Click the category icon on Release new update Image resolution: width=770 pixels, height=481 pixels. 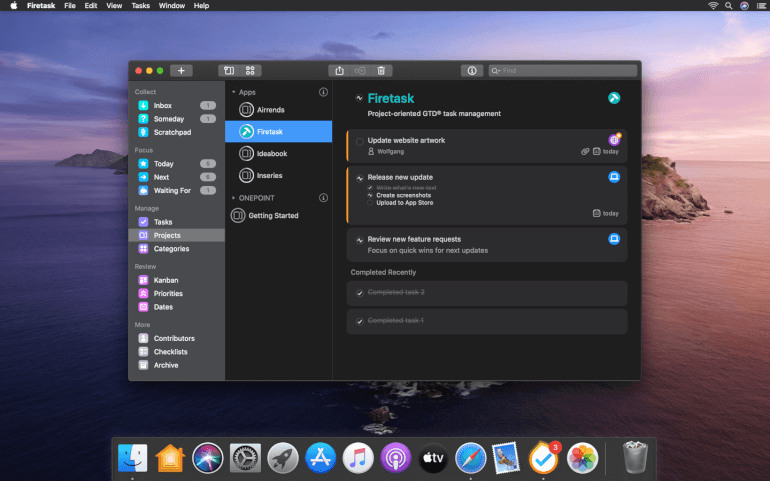tap(614, 177)
